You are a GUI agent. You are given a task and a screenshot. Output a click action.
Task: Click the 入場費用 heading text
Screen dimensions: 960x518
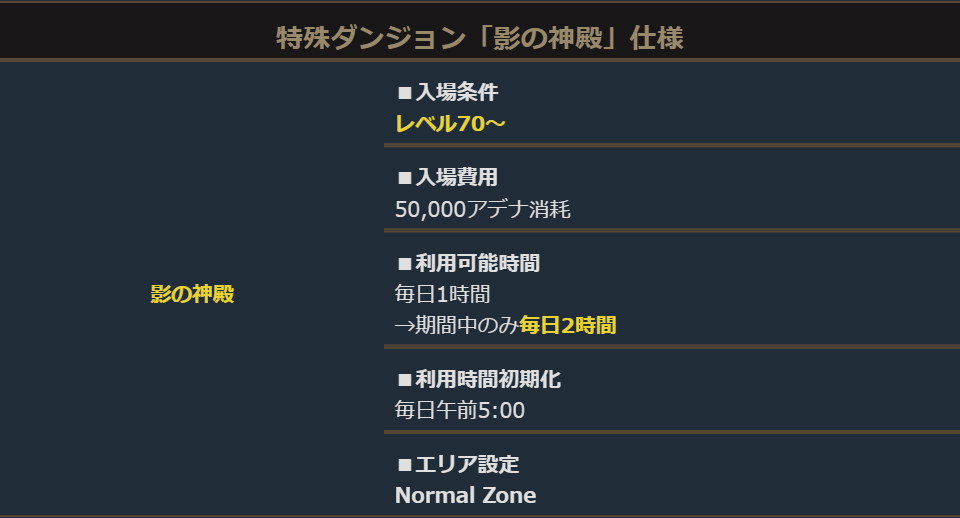(x=456, y=178)
